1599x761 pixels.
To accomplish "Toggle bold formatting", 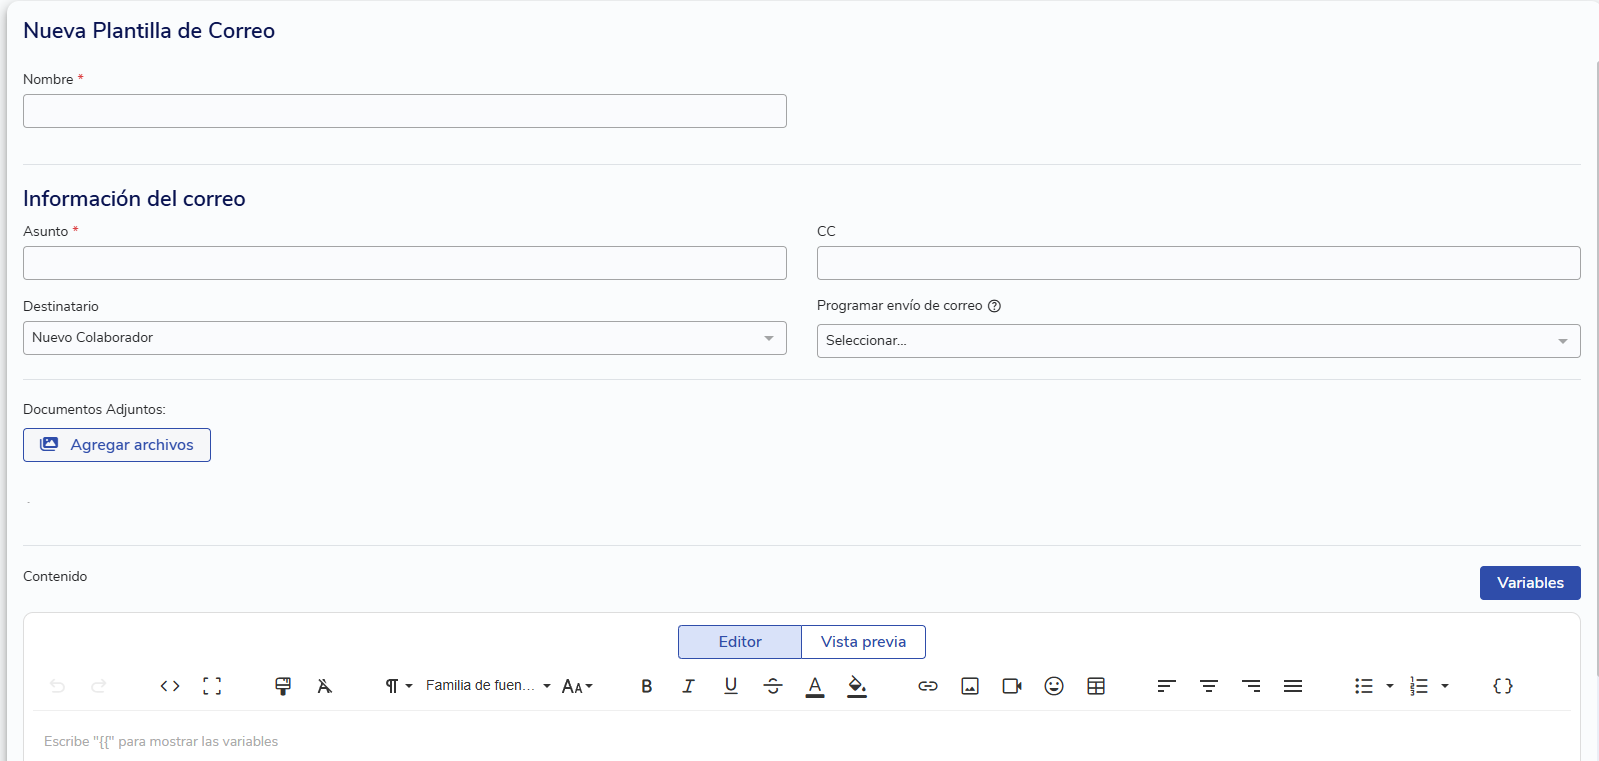I will [x=647, y=686].
